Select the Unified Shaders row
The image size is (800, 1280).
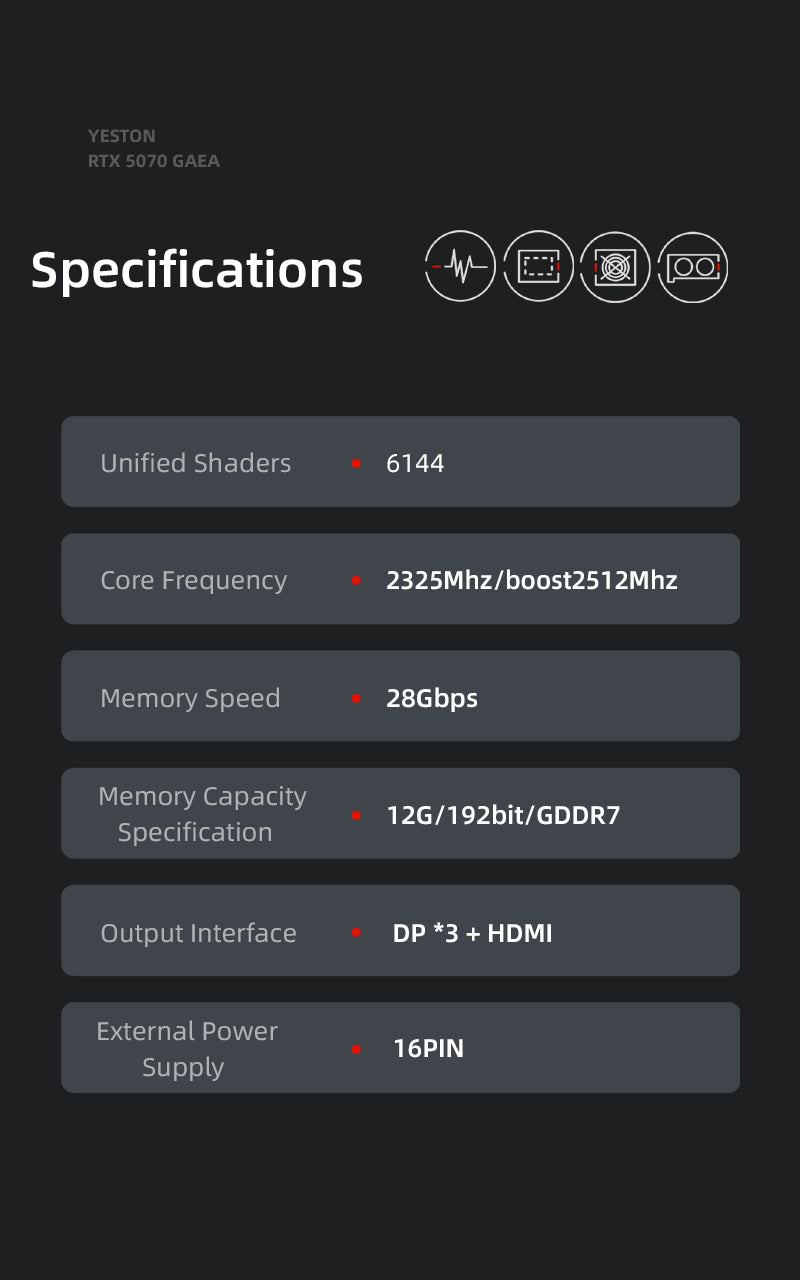(400, 462)
